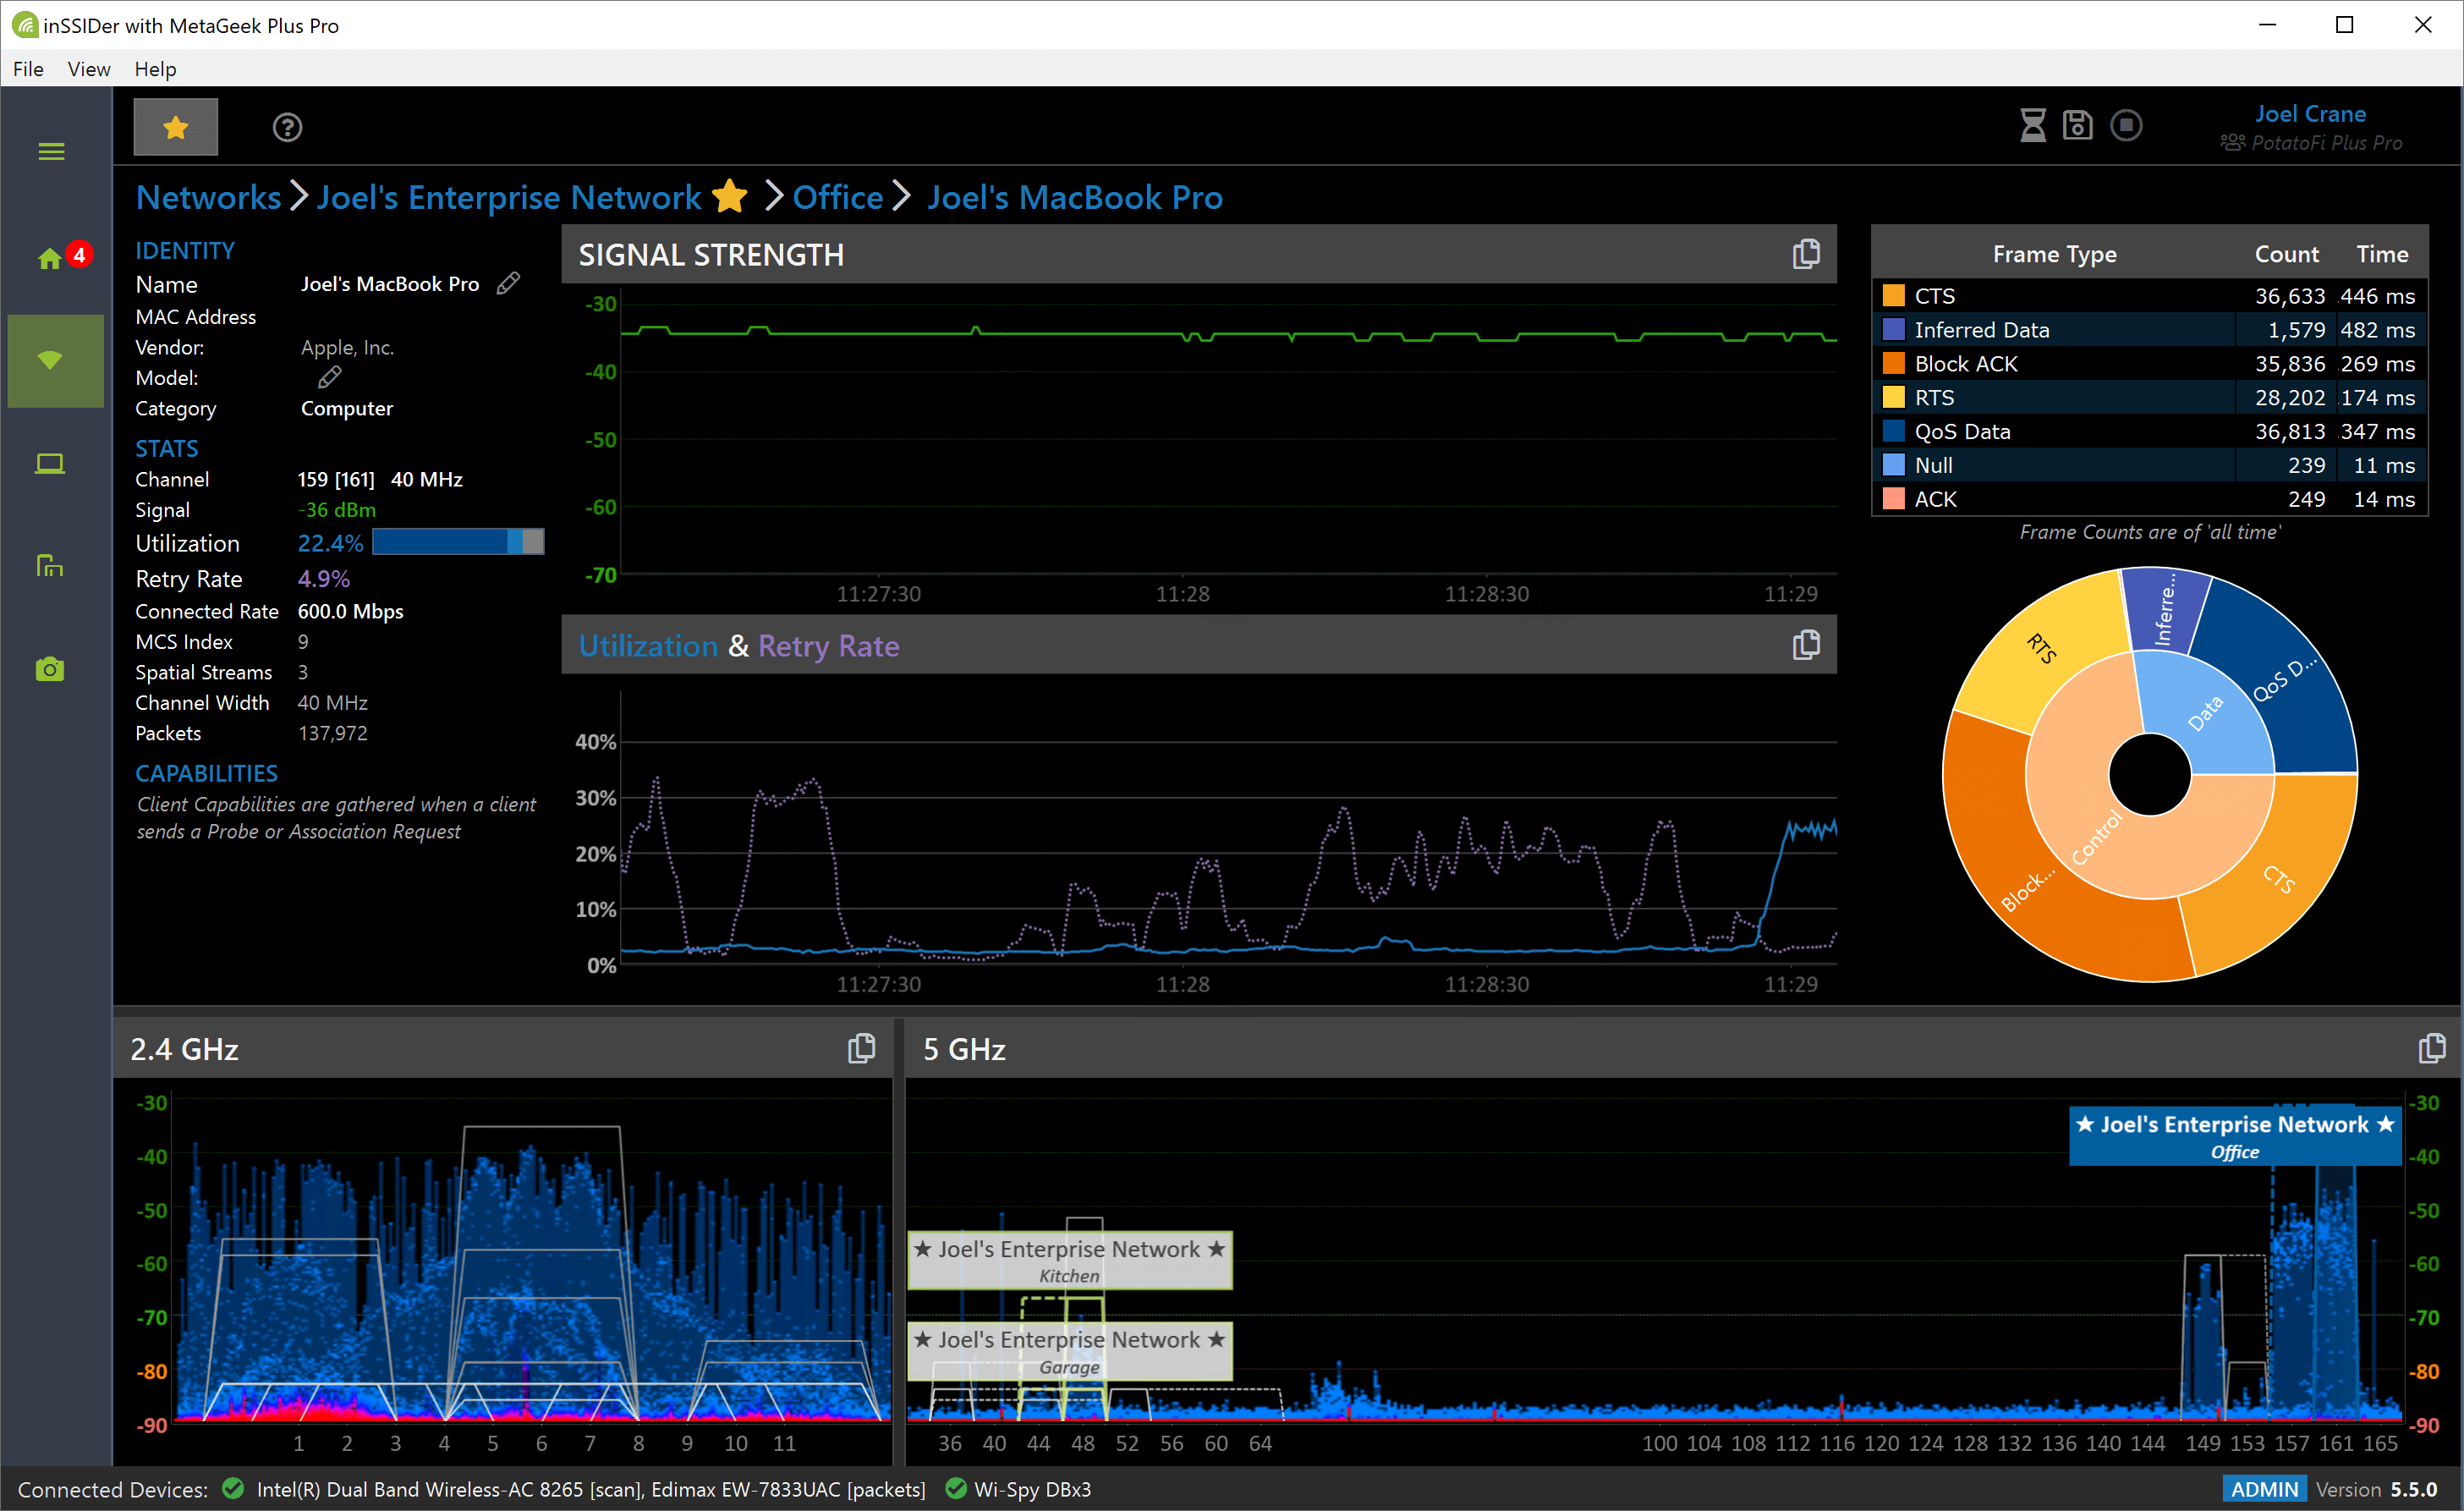The height and width of the screenshot is (1511, 2464).
Task: Toggle the starred favorites filter button
Action: click(176, 127)
